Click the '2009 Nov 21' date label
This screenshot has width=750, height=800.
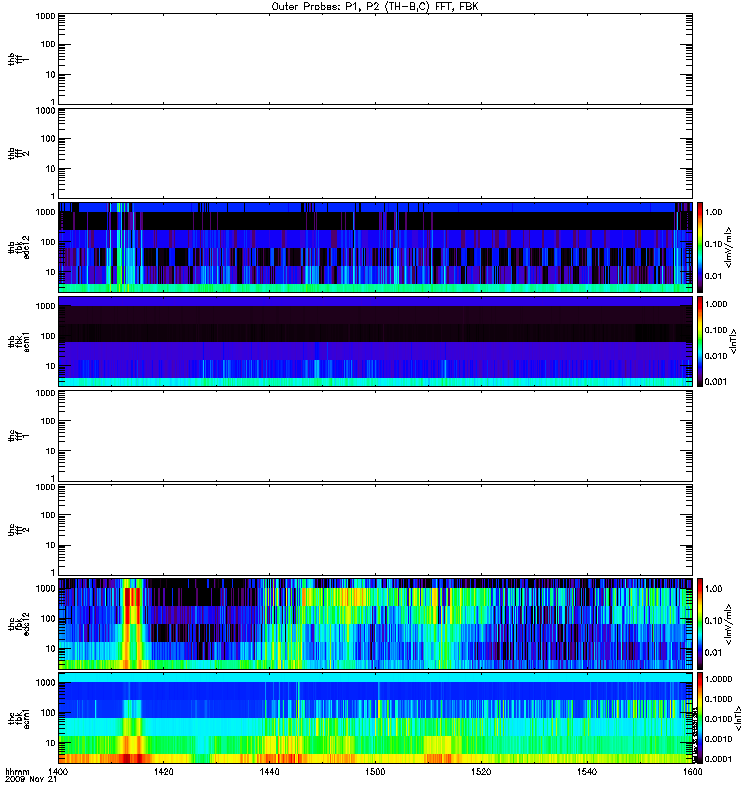coord(31,779)
